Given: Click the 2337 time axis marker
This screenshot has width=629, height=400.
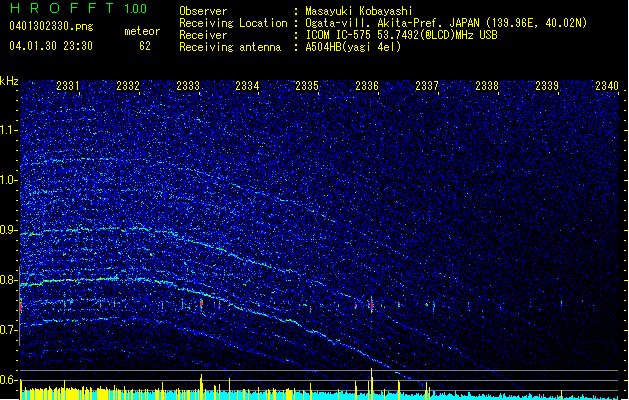Looking at the screenshot, I should [x=427, y=85].
